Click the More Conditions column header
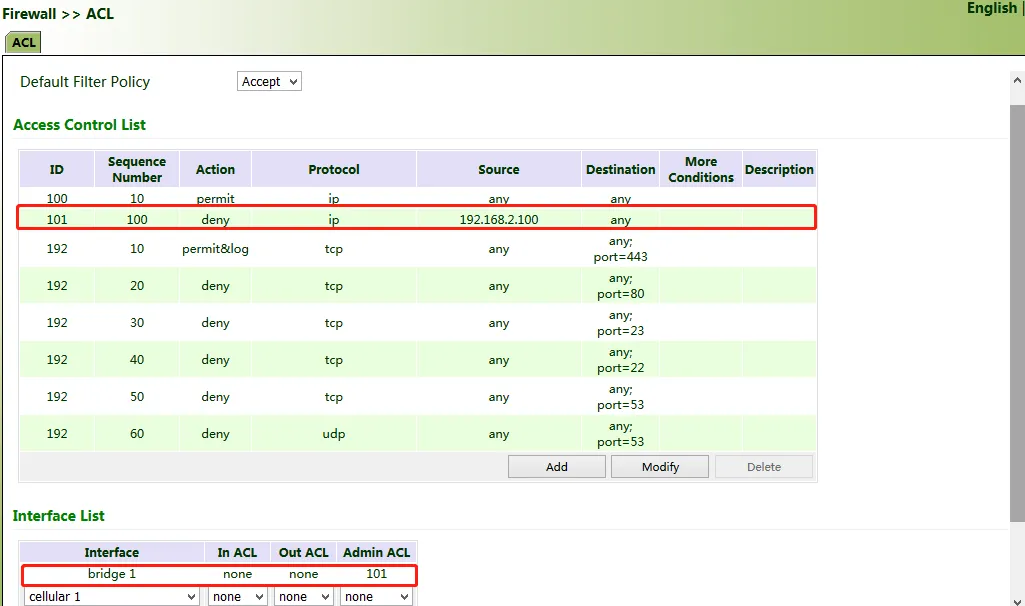Image resolution: width=1025 pixels, height=606 pixels. click(701, 169)
